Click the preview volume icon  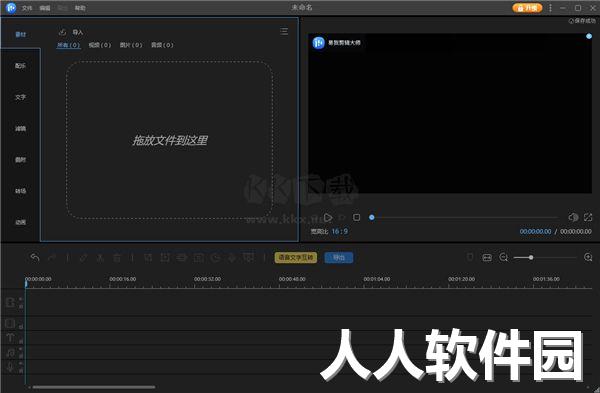coord(573,217)
